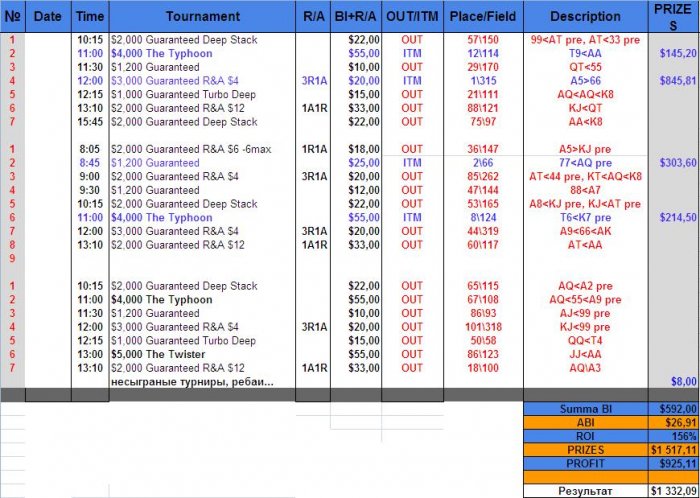Click the 8:05 time cell
This screenshot has height=498, width=700.
point(90,149)
